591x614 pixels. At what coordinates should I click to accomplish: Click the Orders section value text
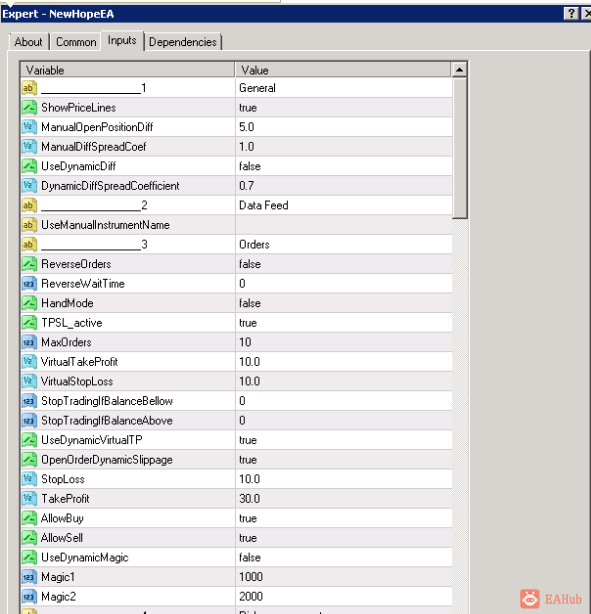point(254,245)
